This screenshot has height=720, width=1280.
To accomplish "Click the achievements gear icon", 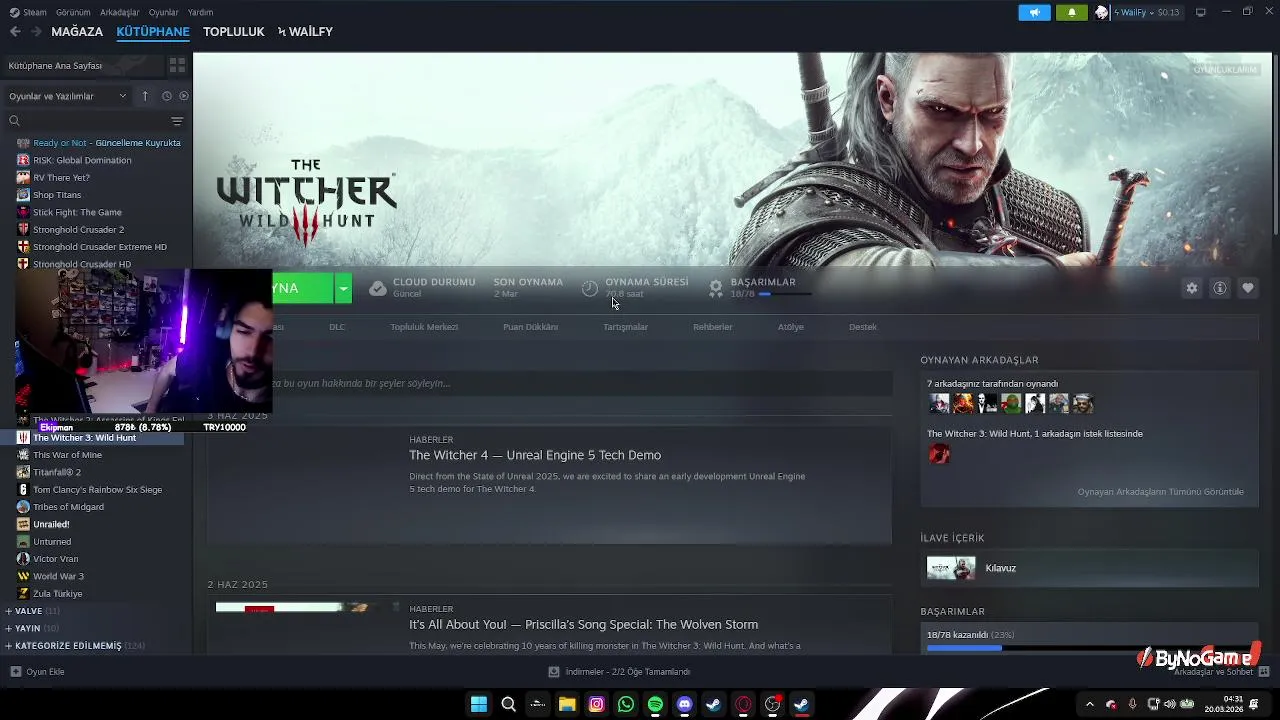I will pyautogui.click(x=716, y=288).
